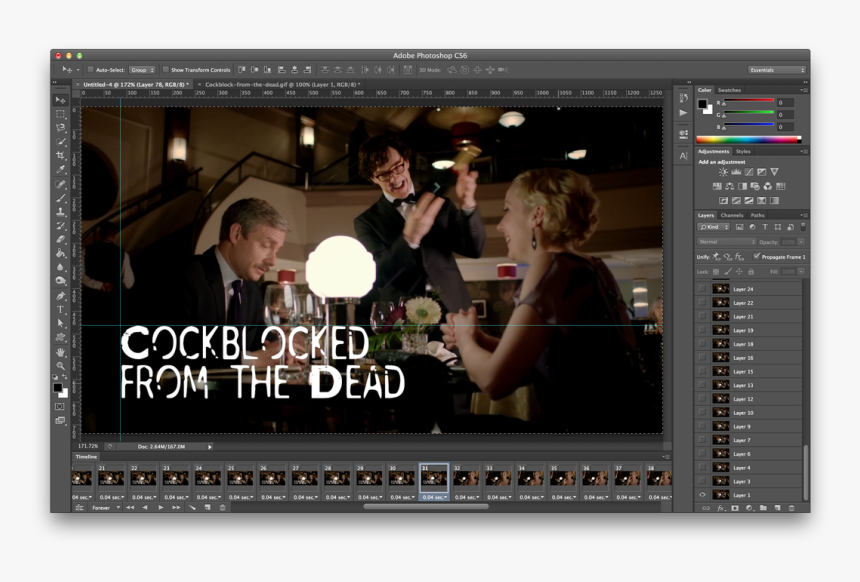Switch to the Channels tab
The height and width of the screenshot is (582, 860).
(x=732, y=215)
